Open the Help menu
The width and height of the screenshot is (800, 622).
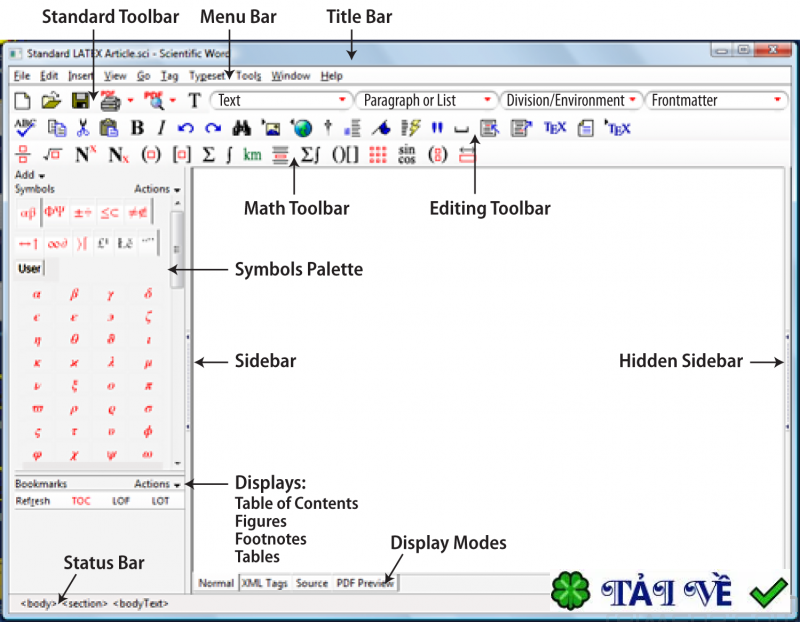click(x=332, y=76)
